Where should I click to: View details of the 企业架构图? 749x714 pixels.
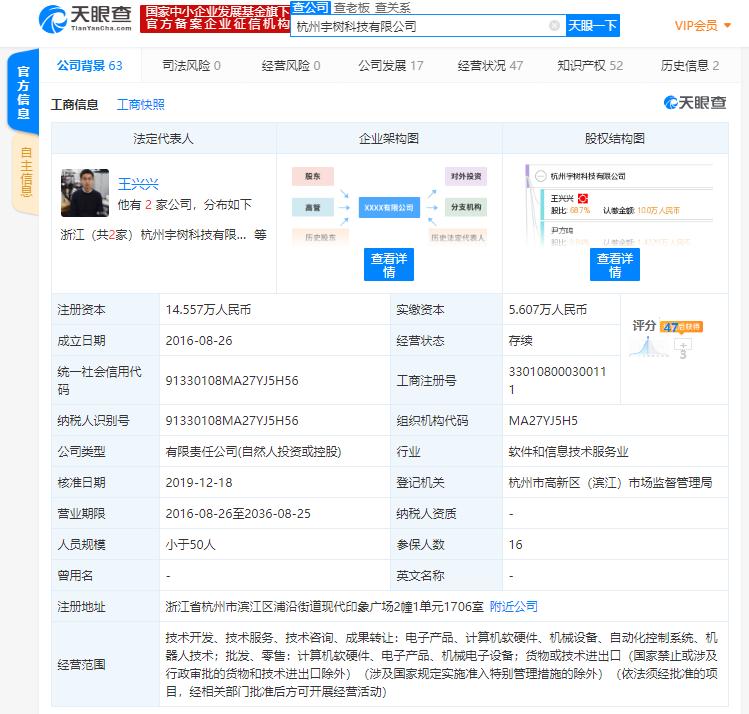point(389,265)
